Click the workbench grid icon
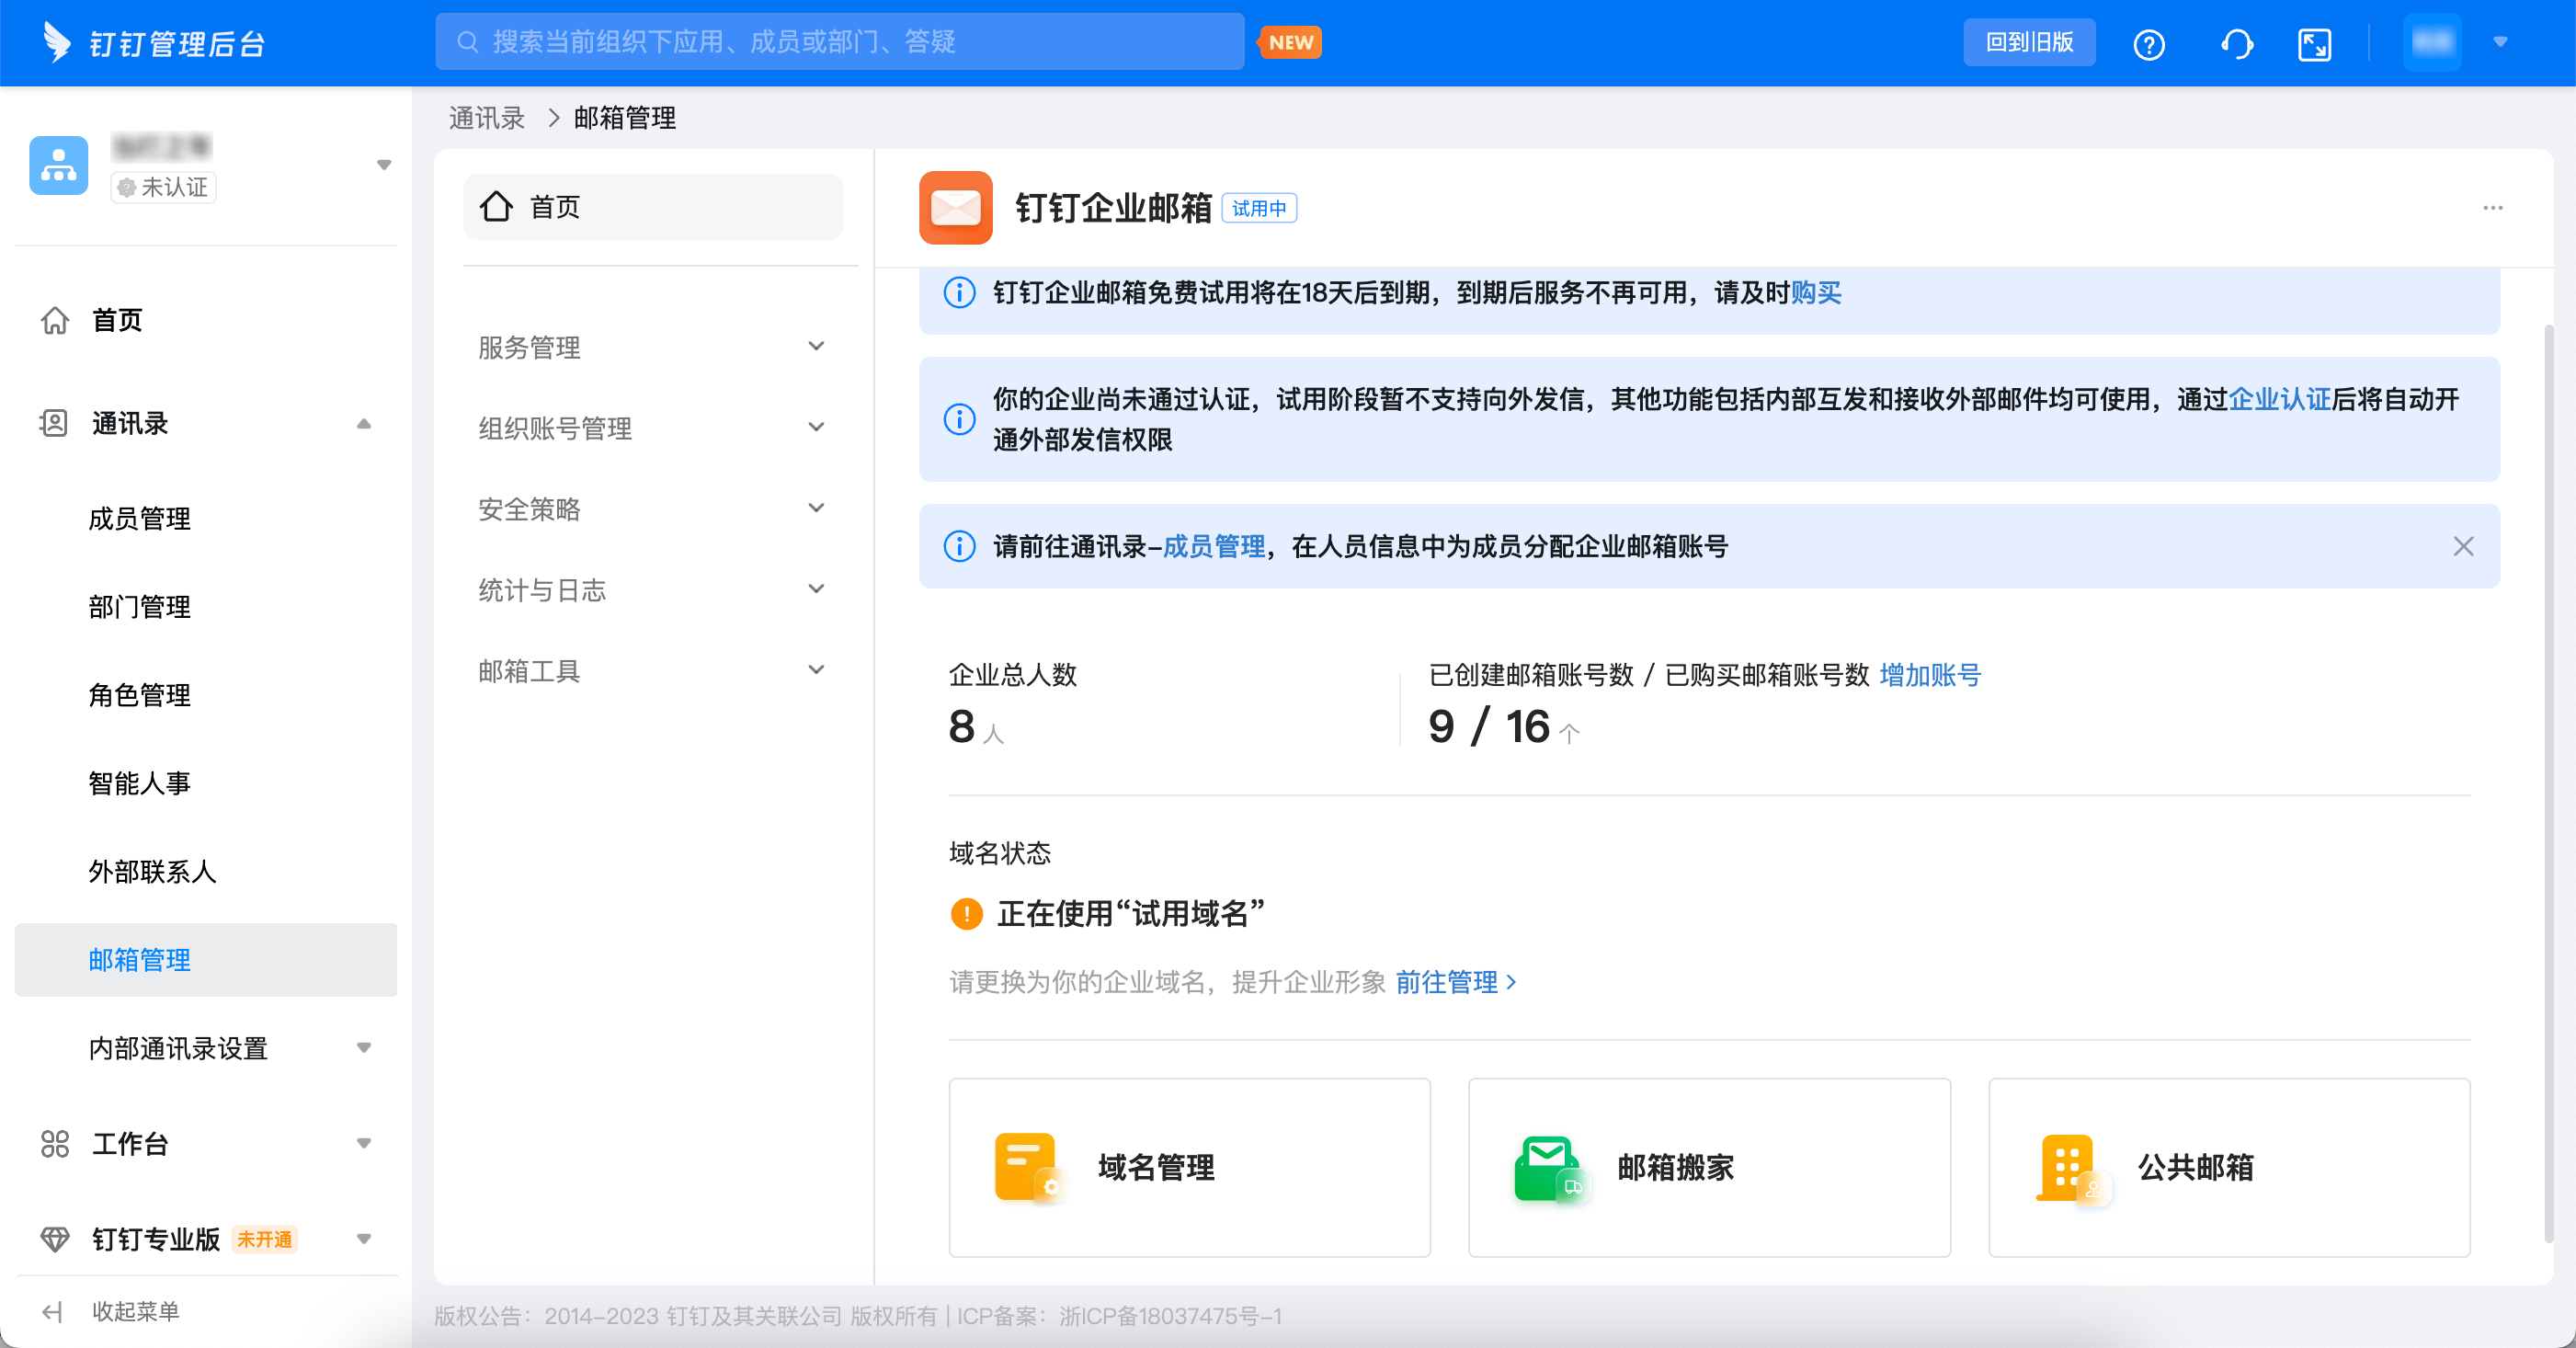Image resolution: width=2576 pixels, height=1348 pixels. coord(54,1143)
